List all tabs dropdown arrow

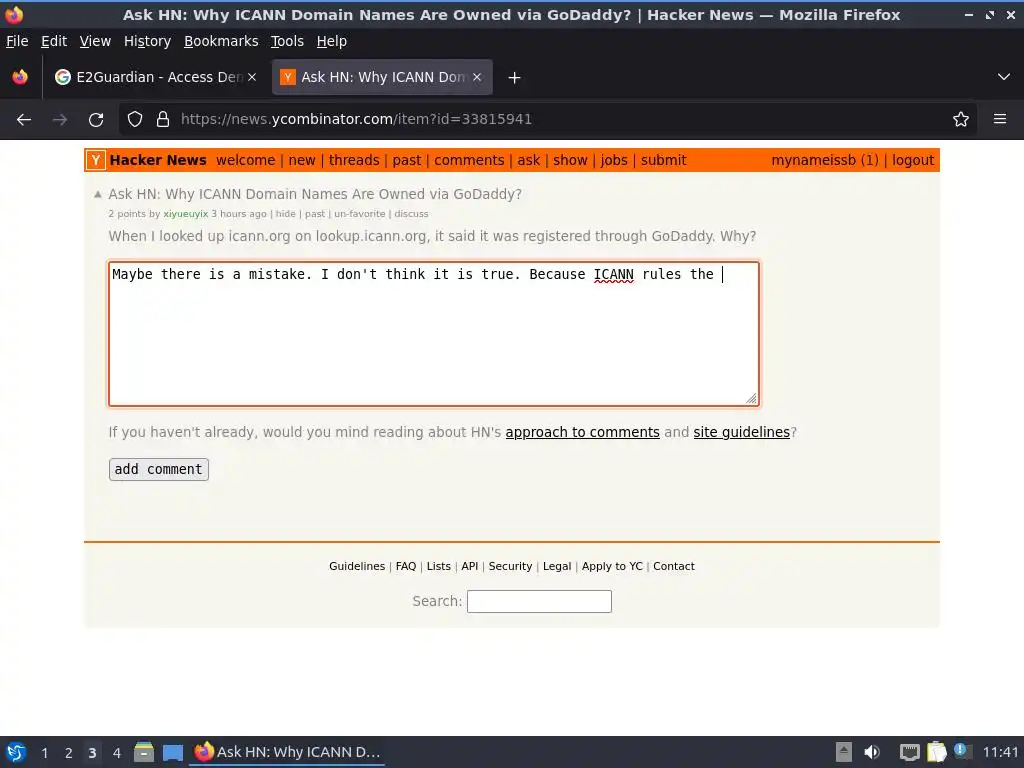1004,77
